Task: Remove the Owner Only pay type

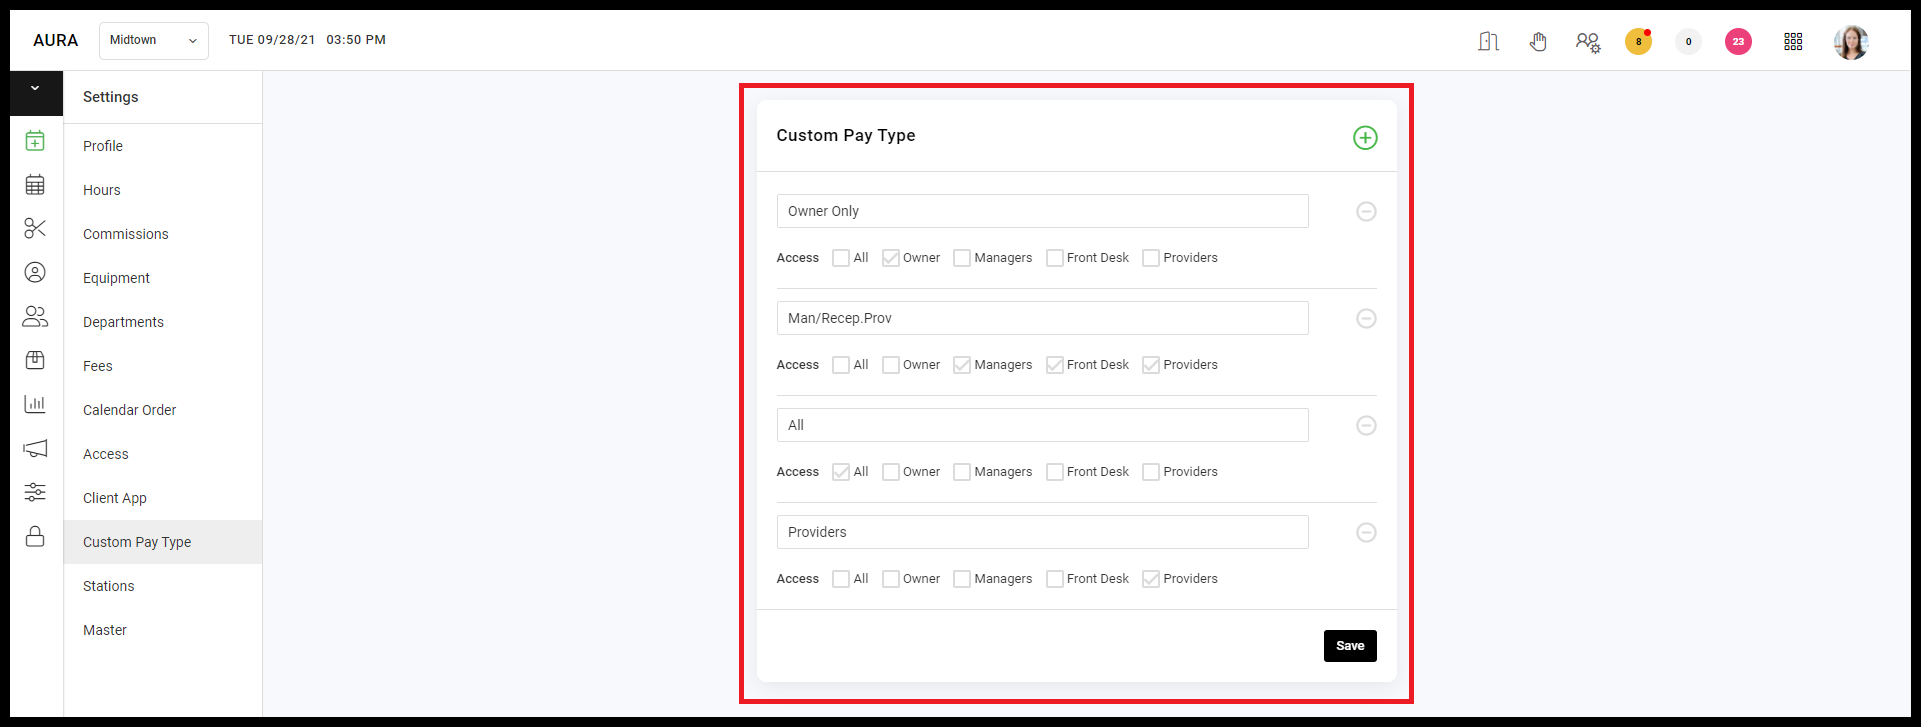Action: coord(1366,211)
